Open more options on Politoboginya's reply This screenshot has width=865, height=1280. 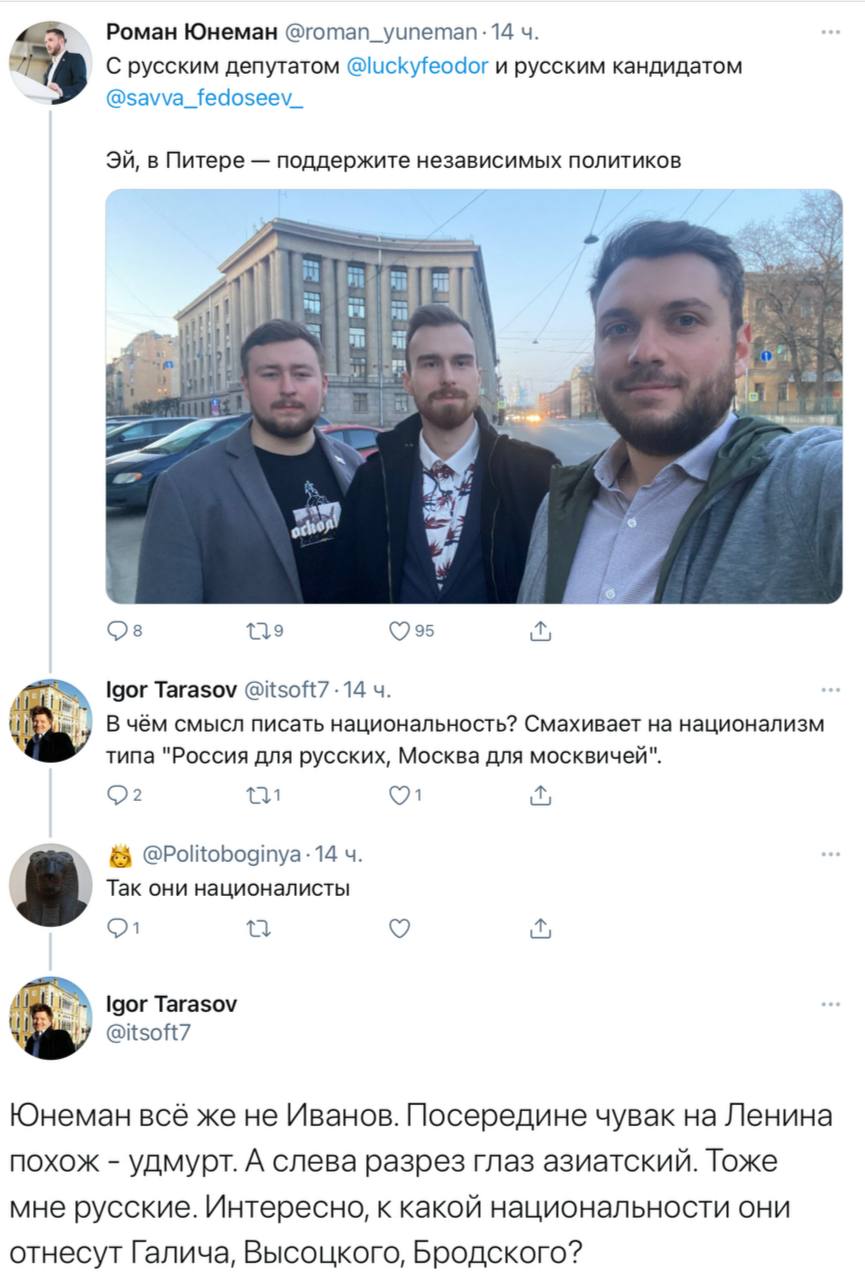830,855
